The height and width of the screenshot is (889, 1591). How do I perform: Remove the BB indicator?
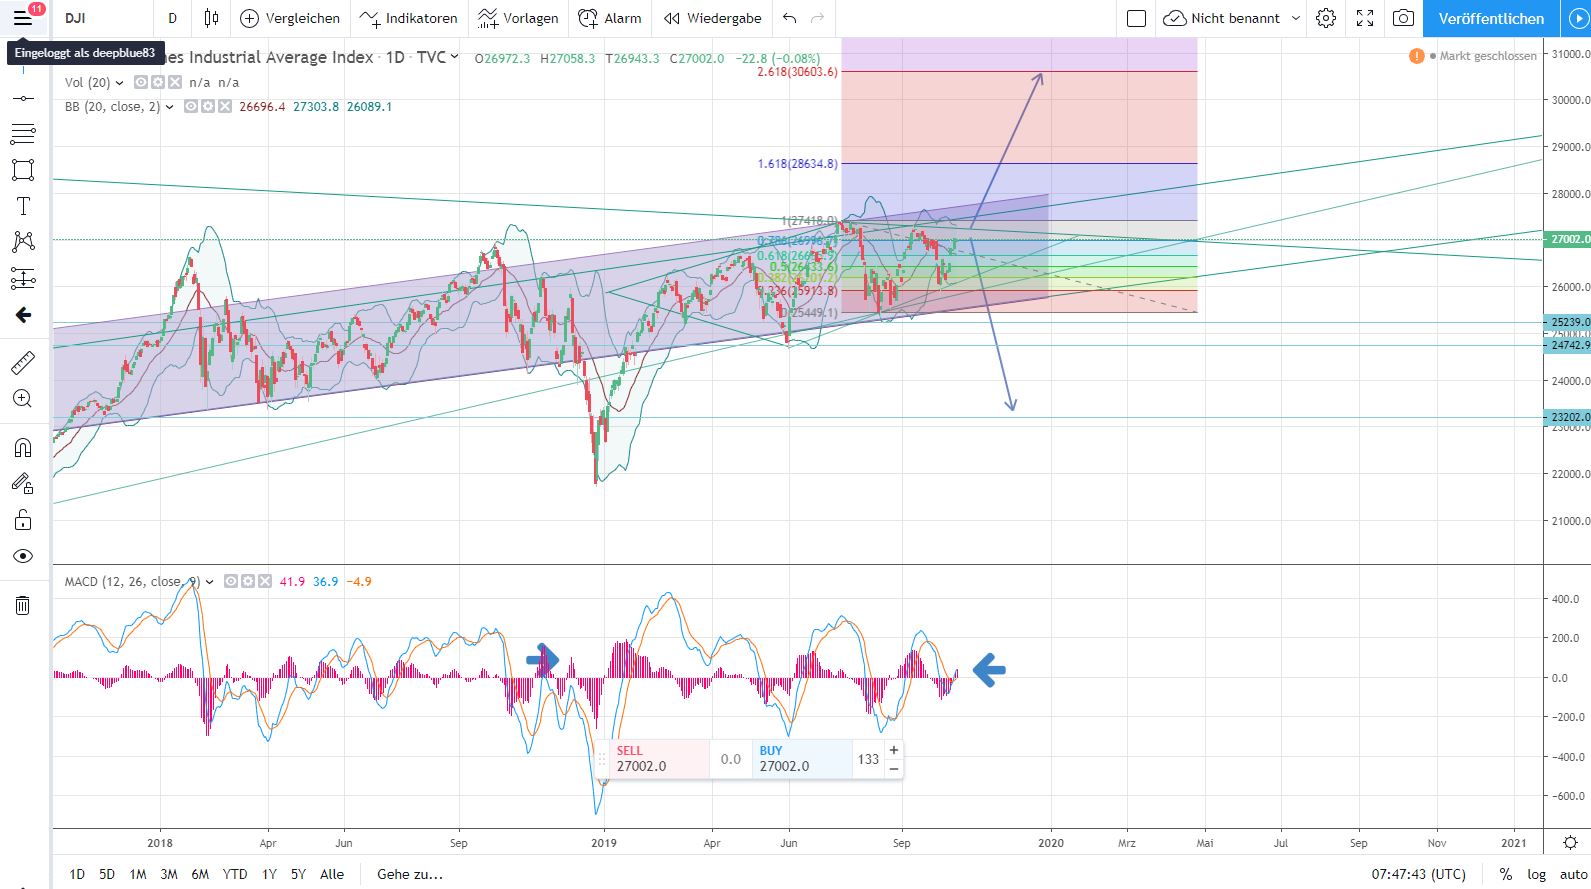pyautogui.click(x=225, y=107)
